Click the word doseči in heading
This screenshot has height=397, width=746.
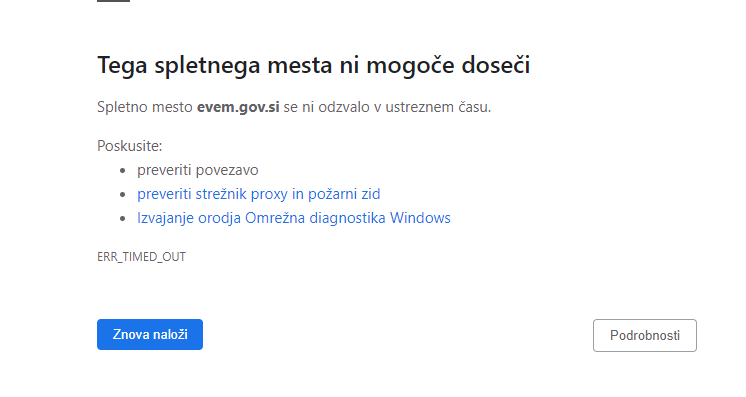click(x=496, y=65)
